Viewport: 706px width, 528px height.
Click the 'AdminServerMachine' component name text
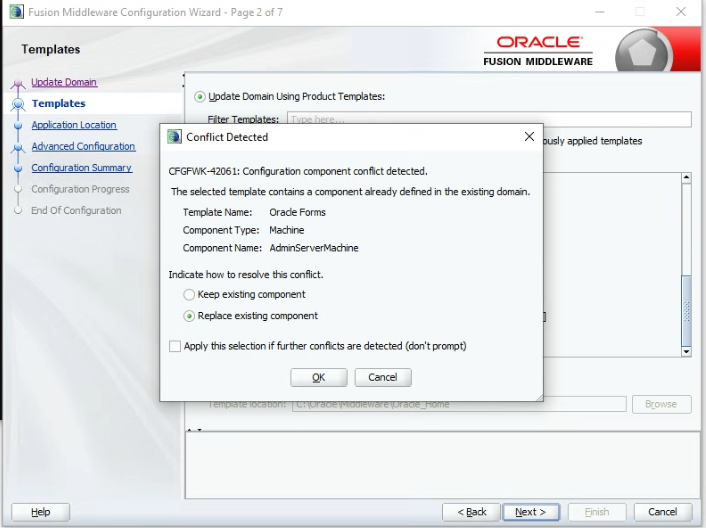314,248
